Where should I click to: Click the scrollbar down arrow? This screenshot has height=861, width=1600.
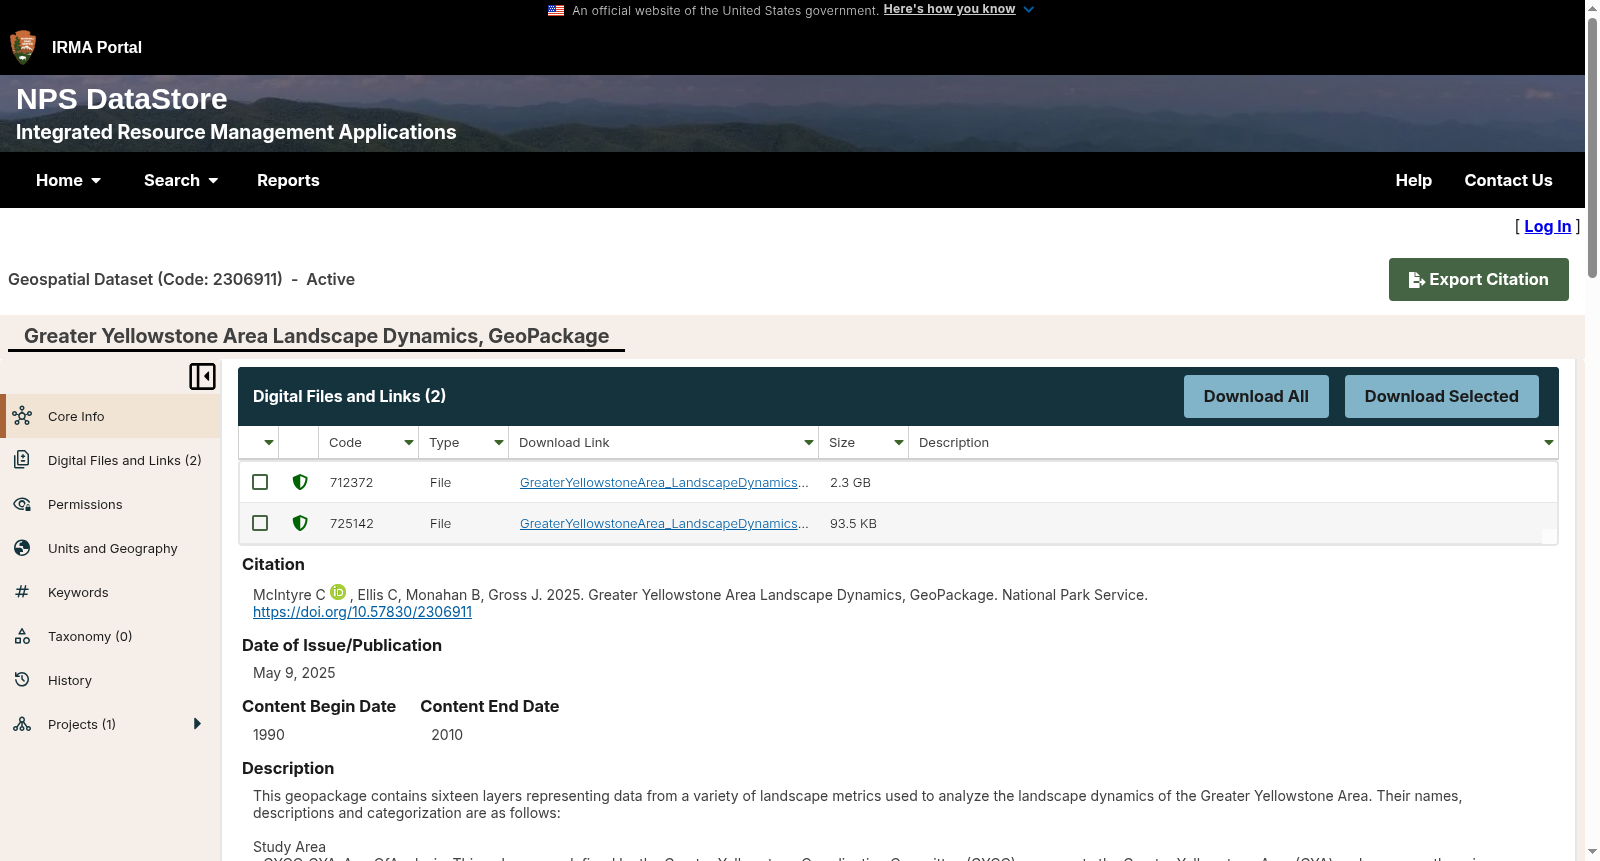coord(1592,853)
